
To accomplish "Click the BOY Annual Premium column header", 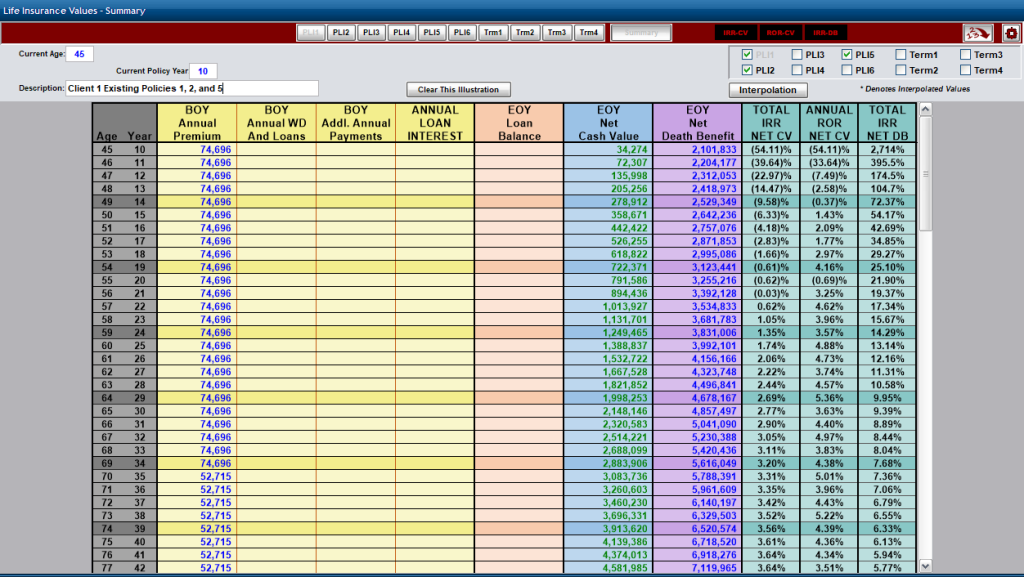I will [197, 123].
